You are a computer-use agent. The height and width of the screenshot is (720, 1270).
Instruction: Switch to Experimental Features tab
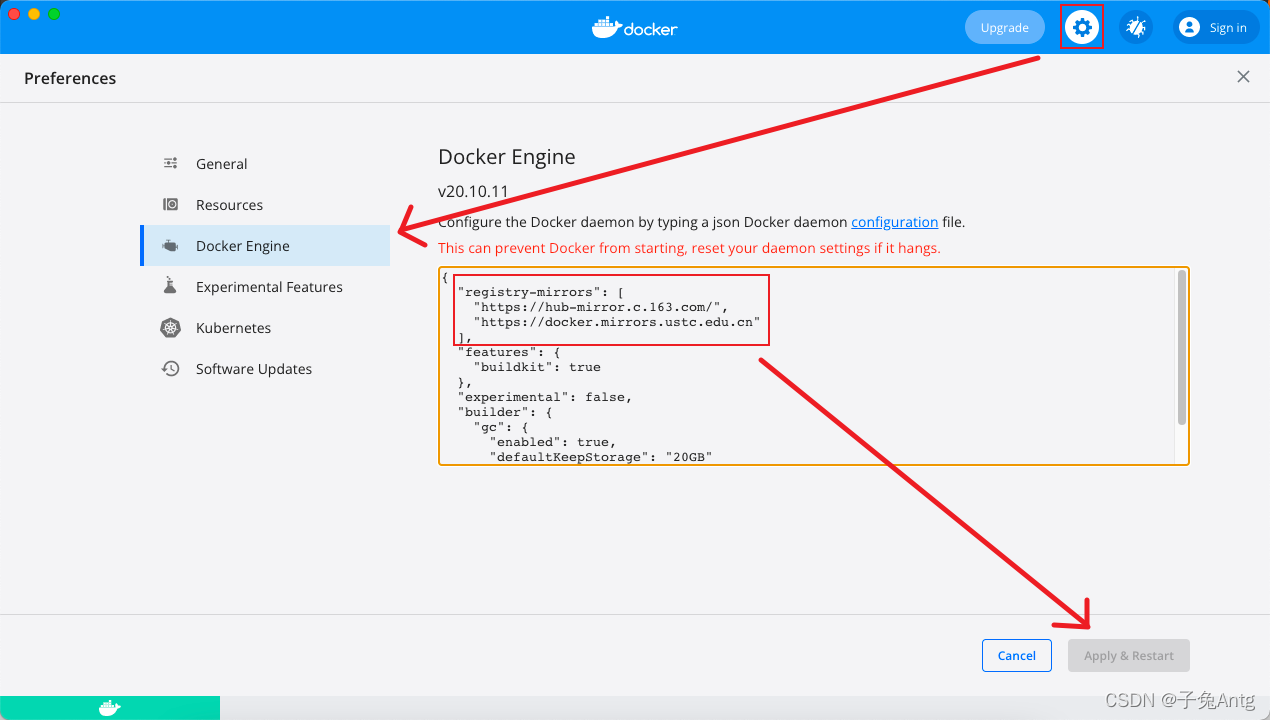click(265, 287)
